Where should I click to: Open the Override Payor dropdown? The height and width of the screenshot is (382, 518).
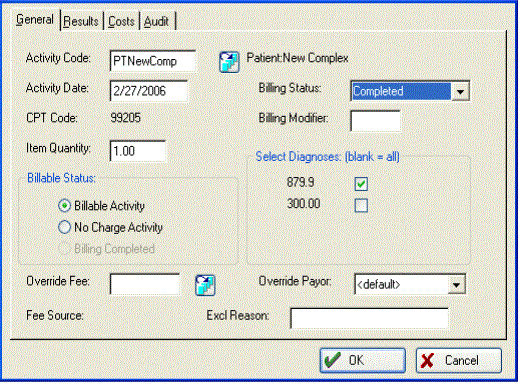pos(456,285)
